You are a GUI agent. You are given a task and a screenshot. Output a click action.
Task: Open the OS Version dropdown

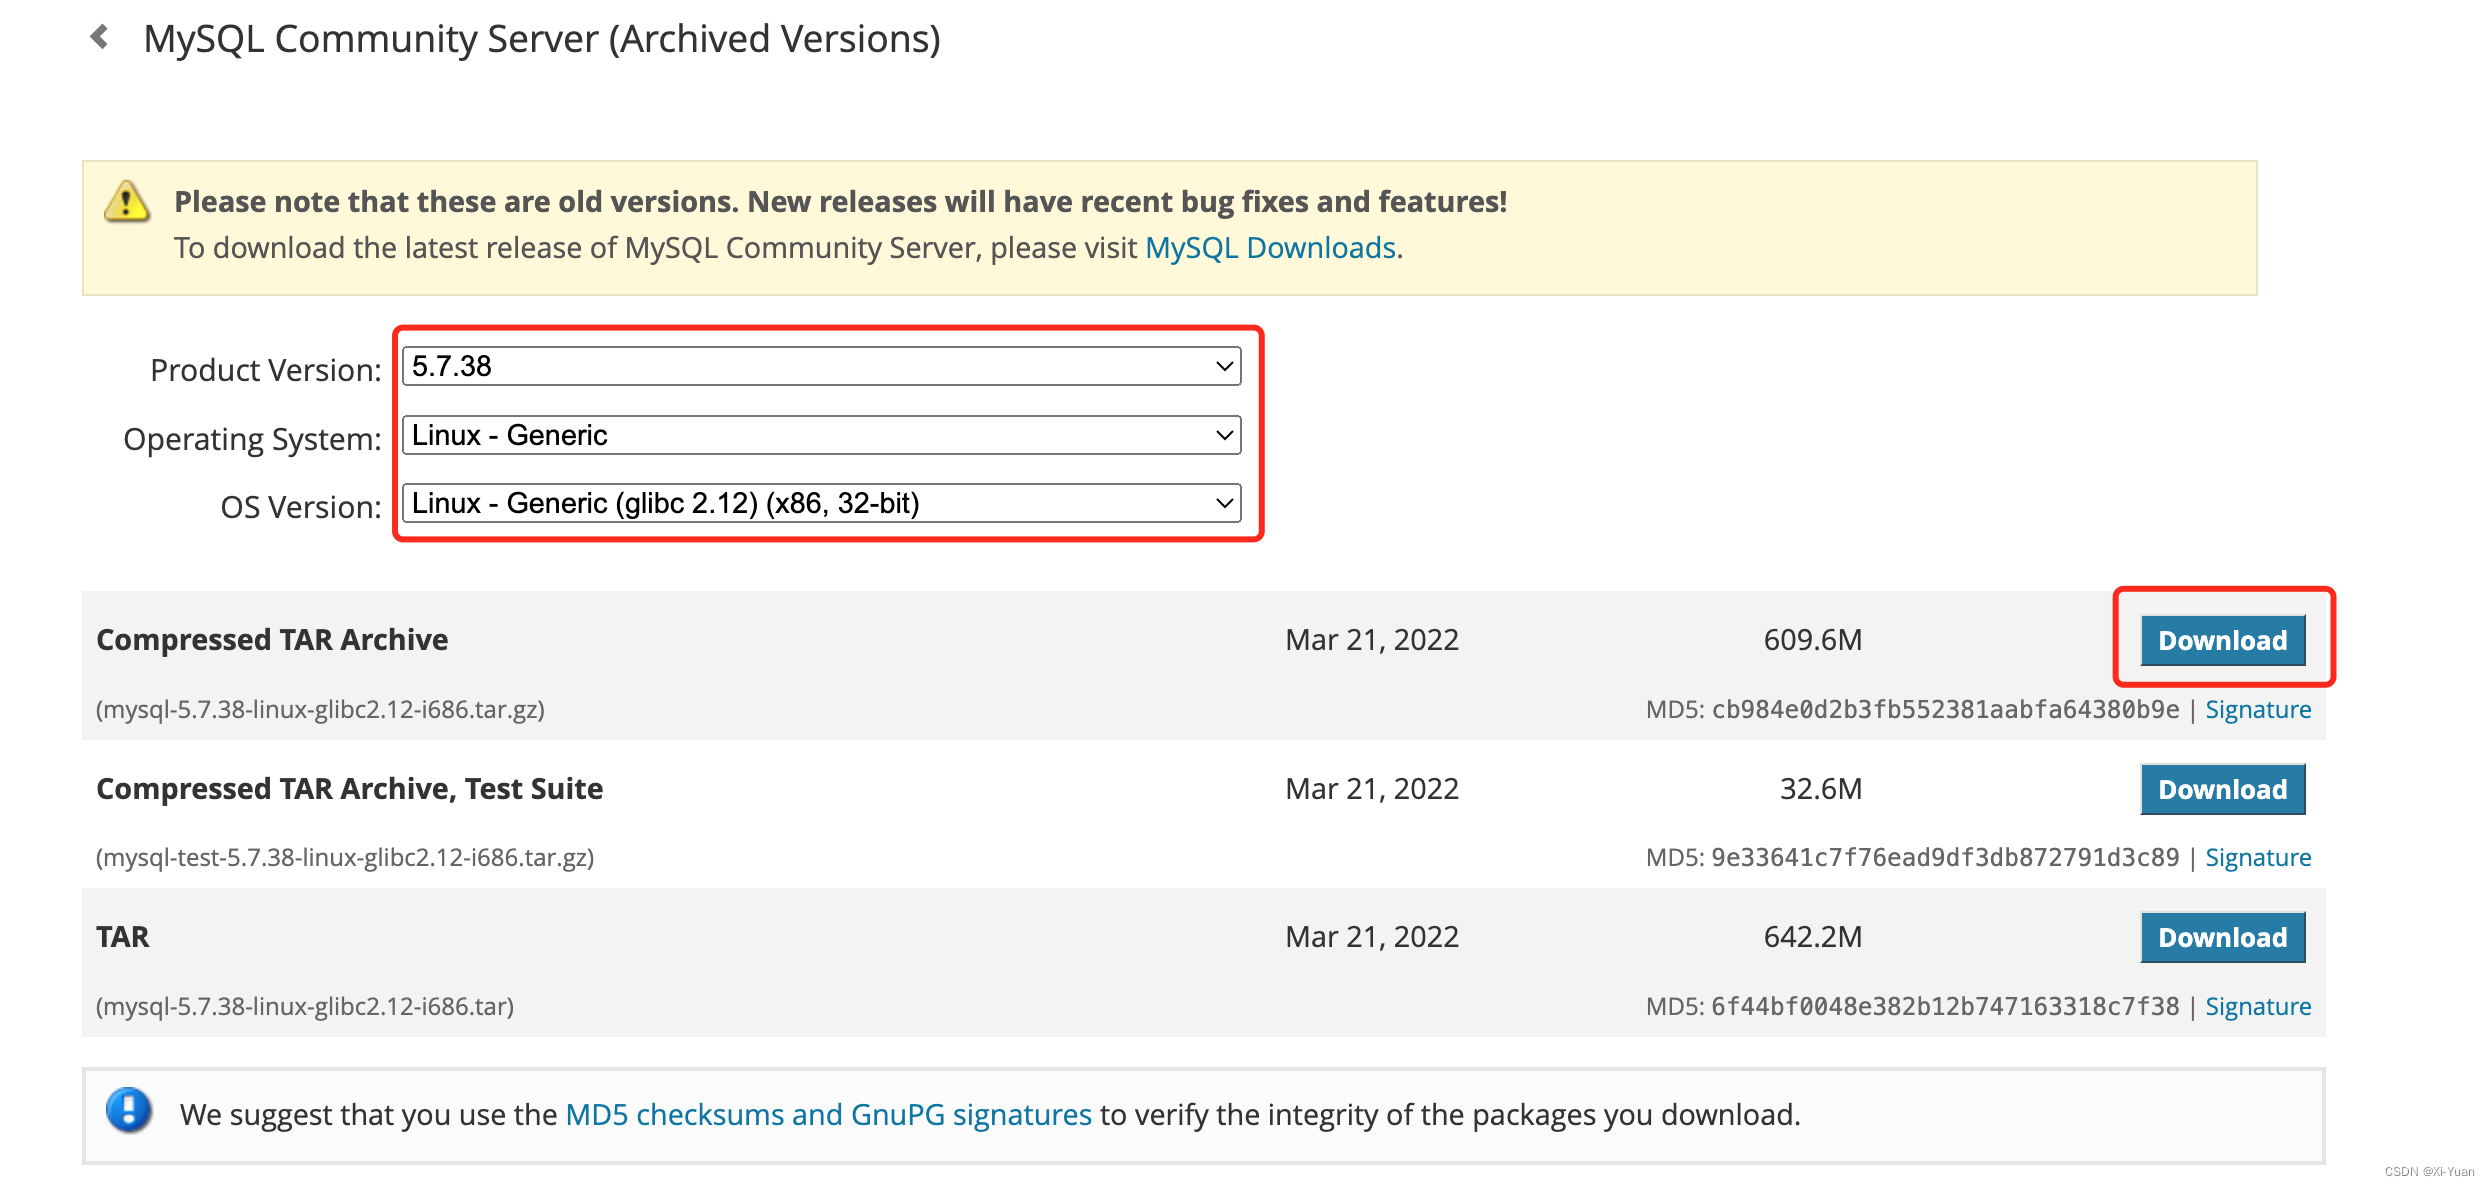pyautogui.click(x=821, y=503)
